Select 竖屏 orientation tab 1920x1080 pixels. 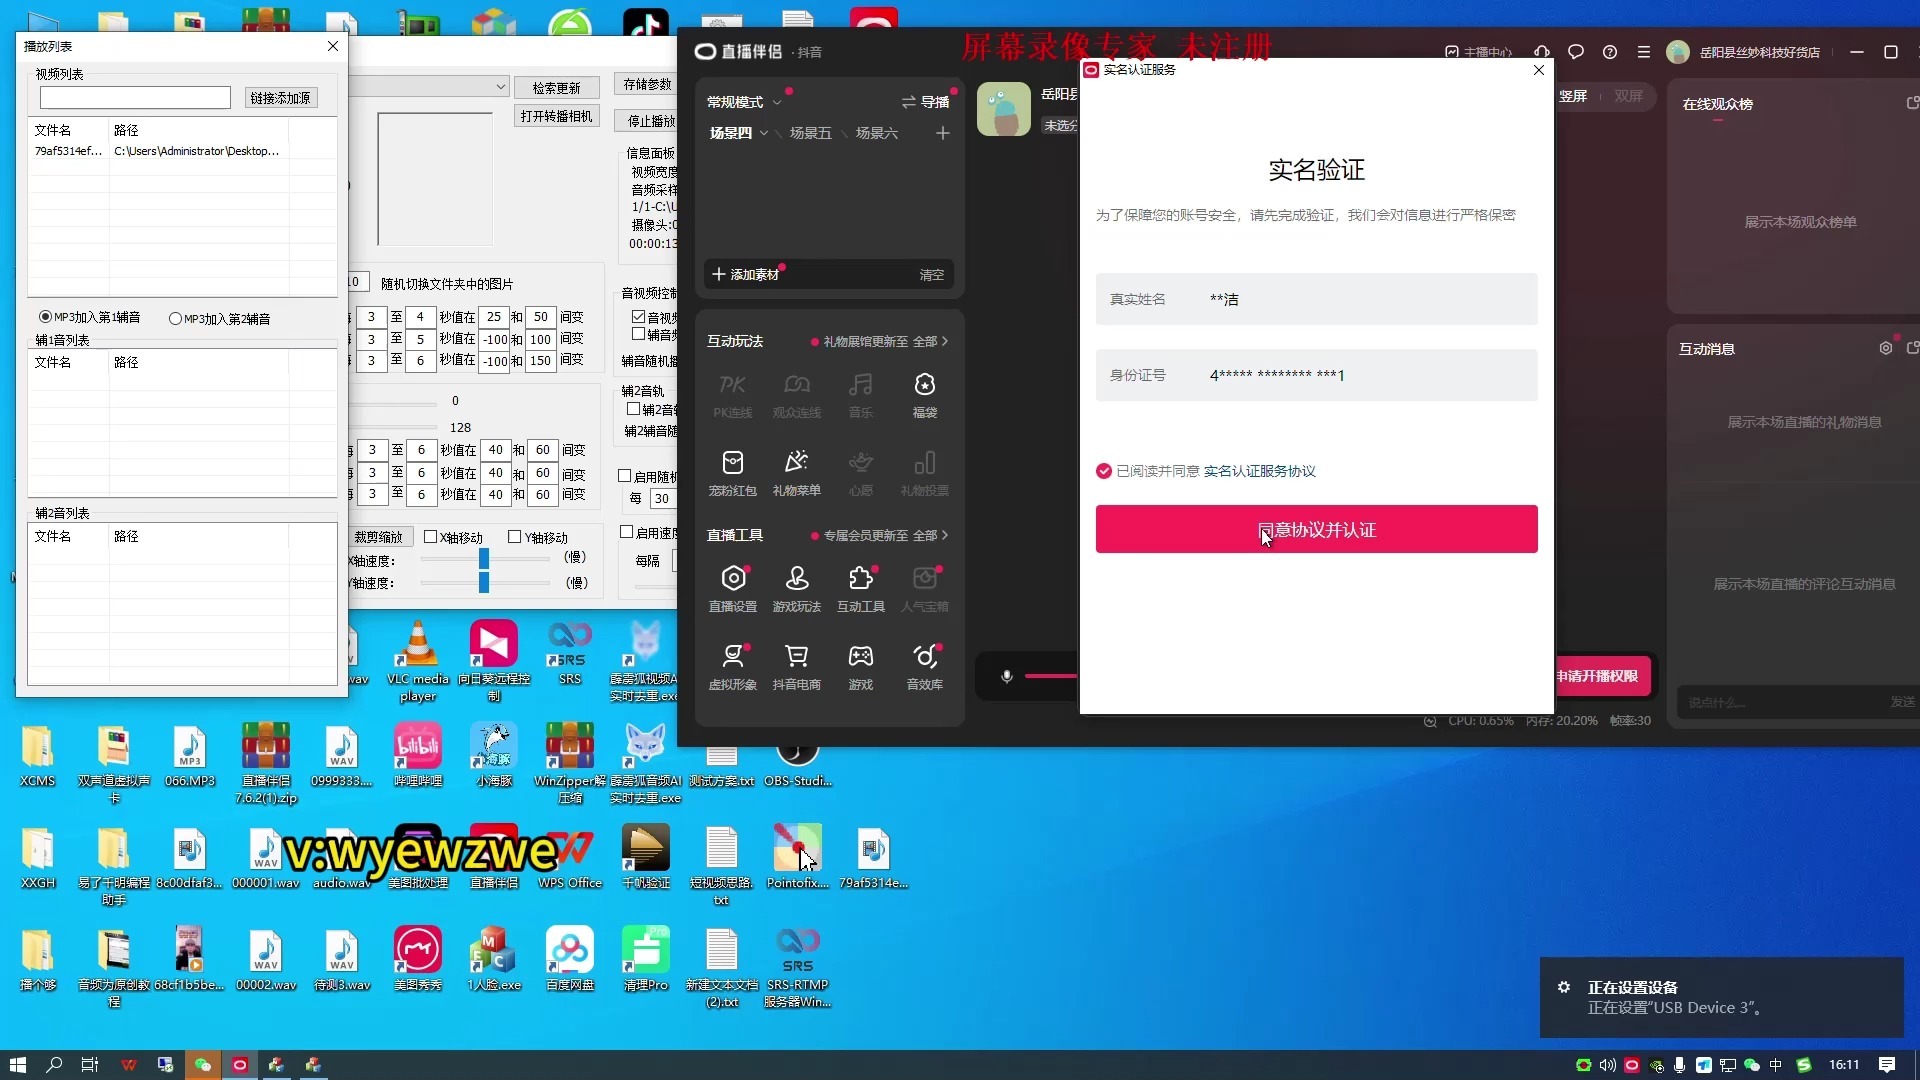point(1573,96)
